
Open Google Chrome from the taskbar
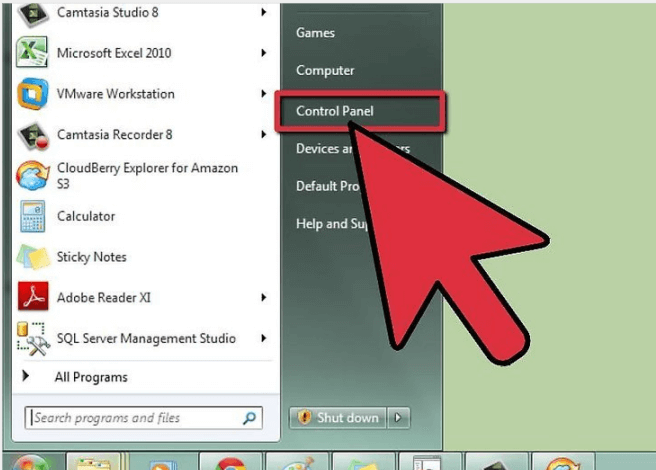click(x=230, y=464)
